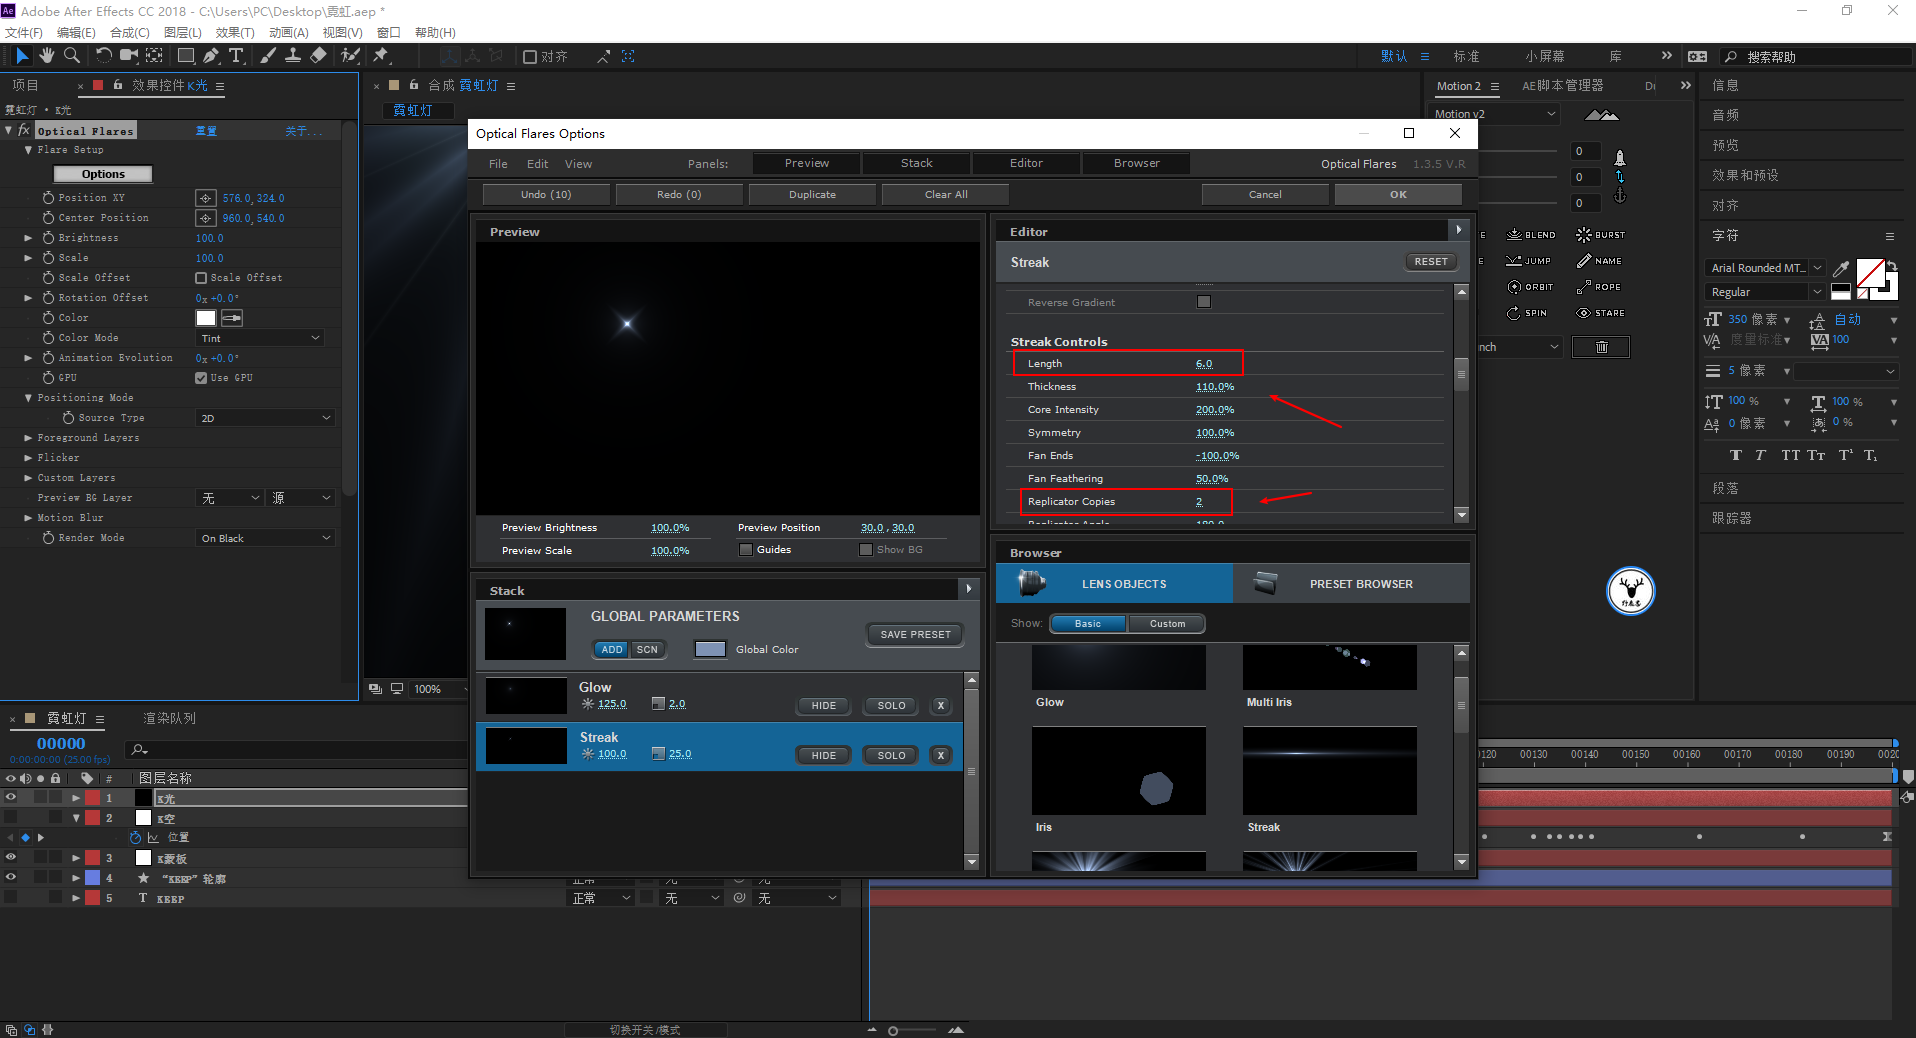This screenshot has height=1038, width=1916.
Task: Click the eyedropper in Character panel
Action: [1840, 268]
